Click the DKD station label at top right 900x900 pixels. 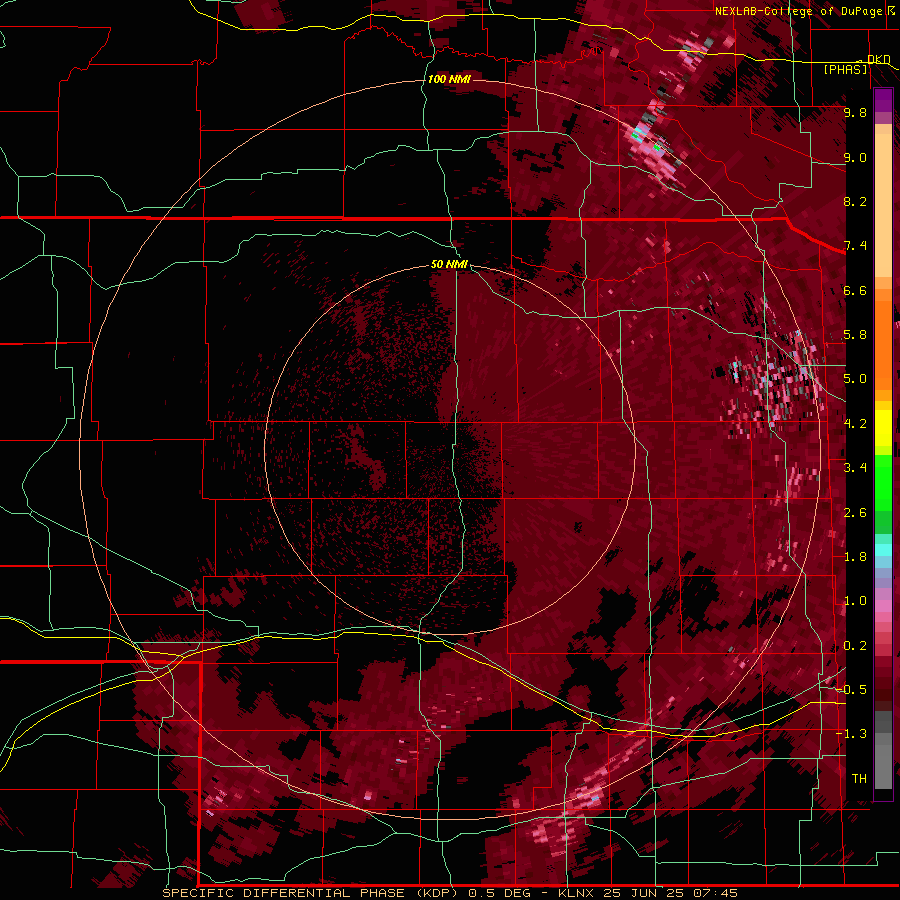[x=879, y=59]
